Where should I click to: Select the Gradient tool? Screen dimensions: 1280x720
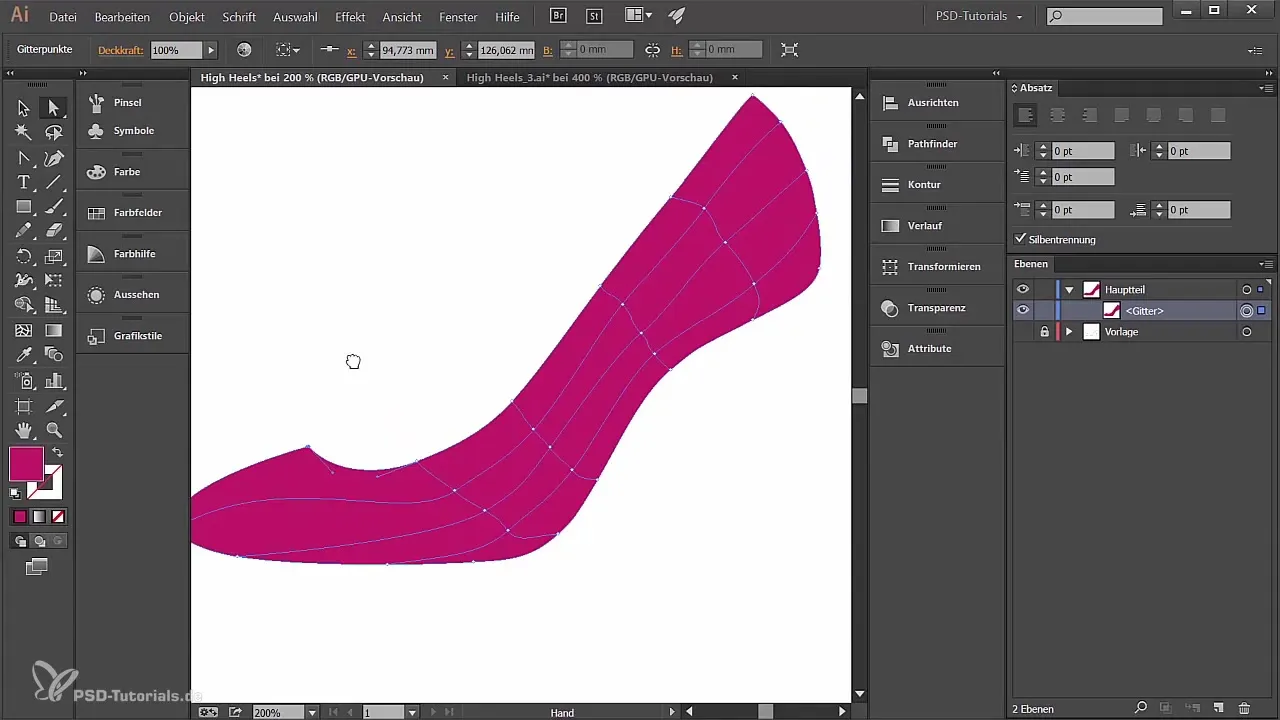click(54, 331)
